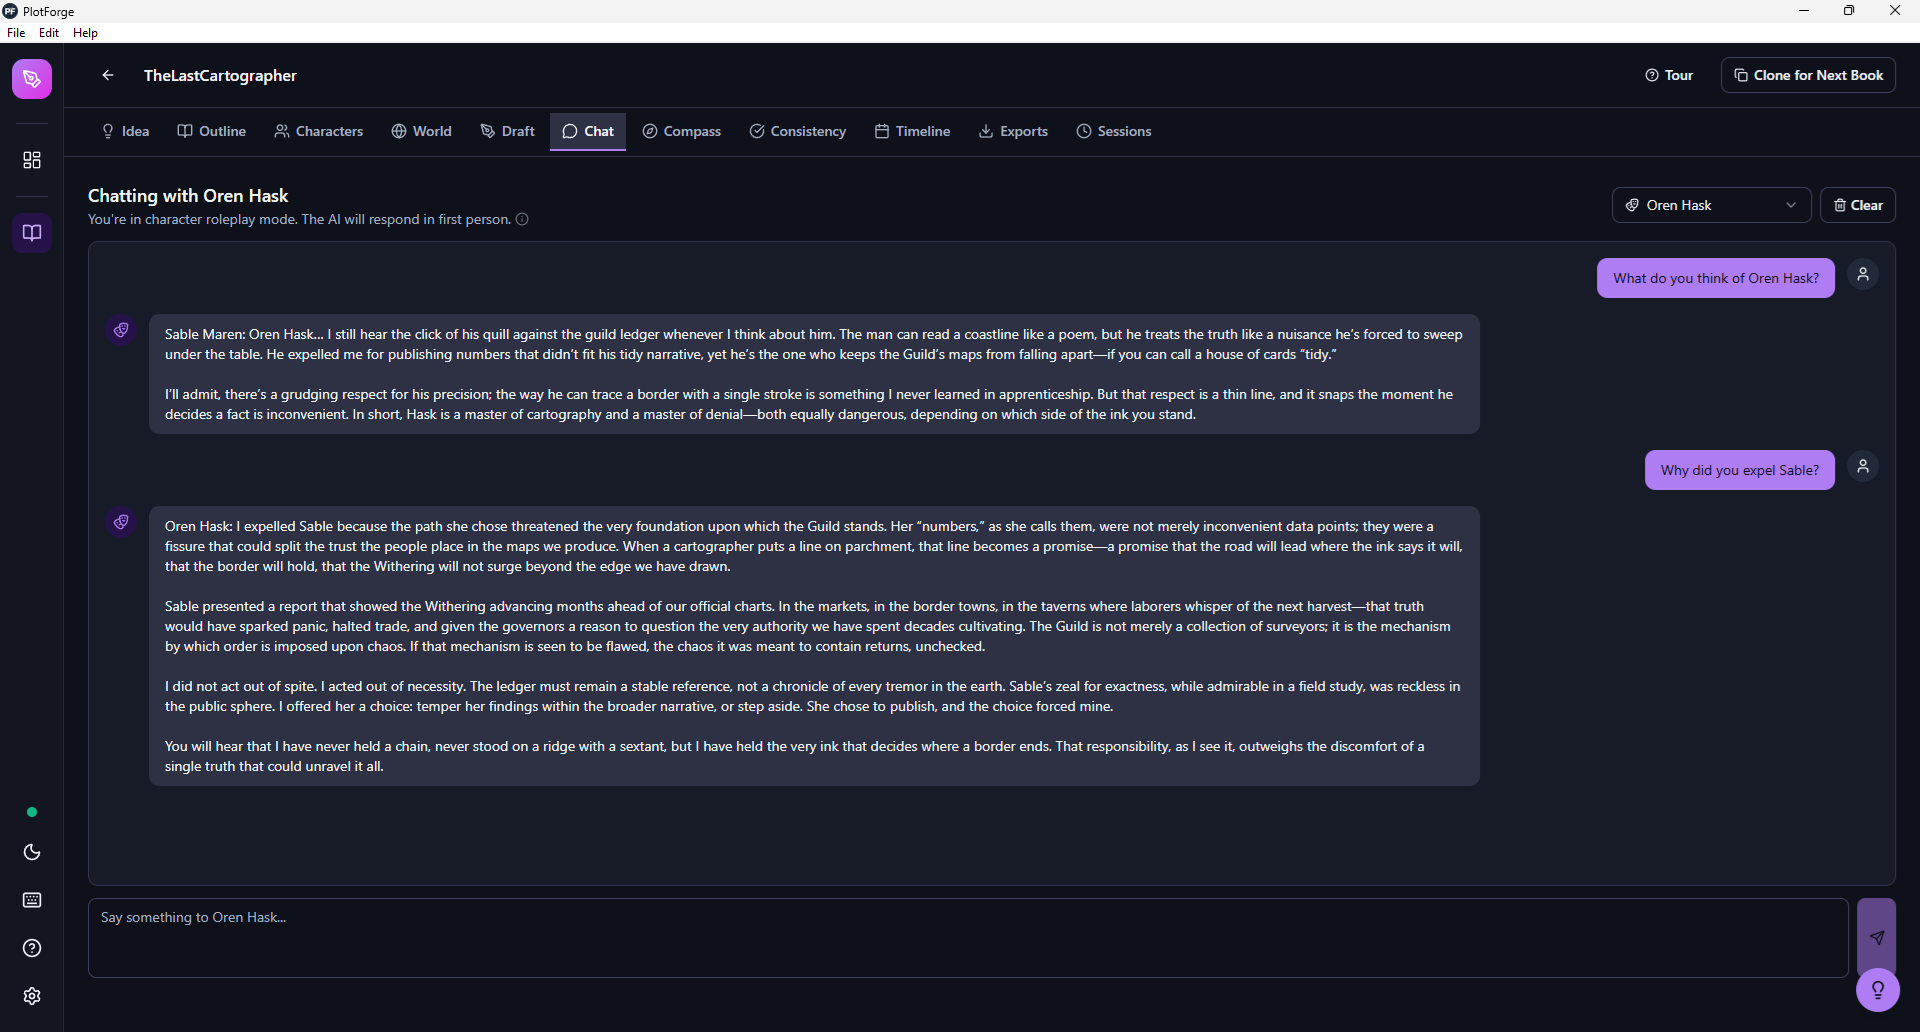Viewport: 1920px width, 1032px height.
Task: Select the book/library icon in the sidebar
Action: pyautogui.click(x=31, y=233)
